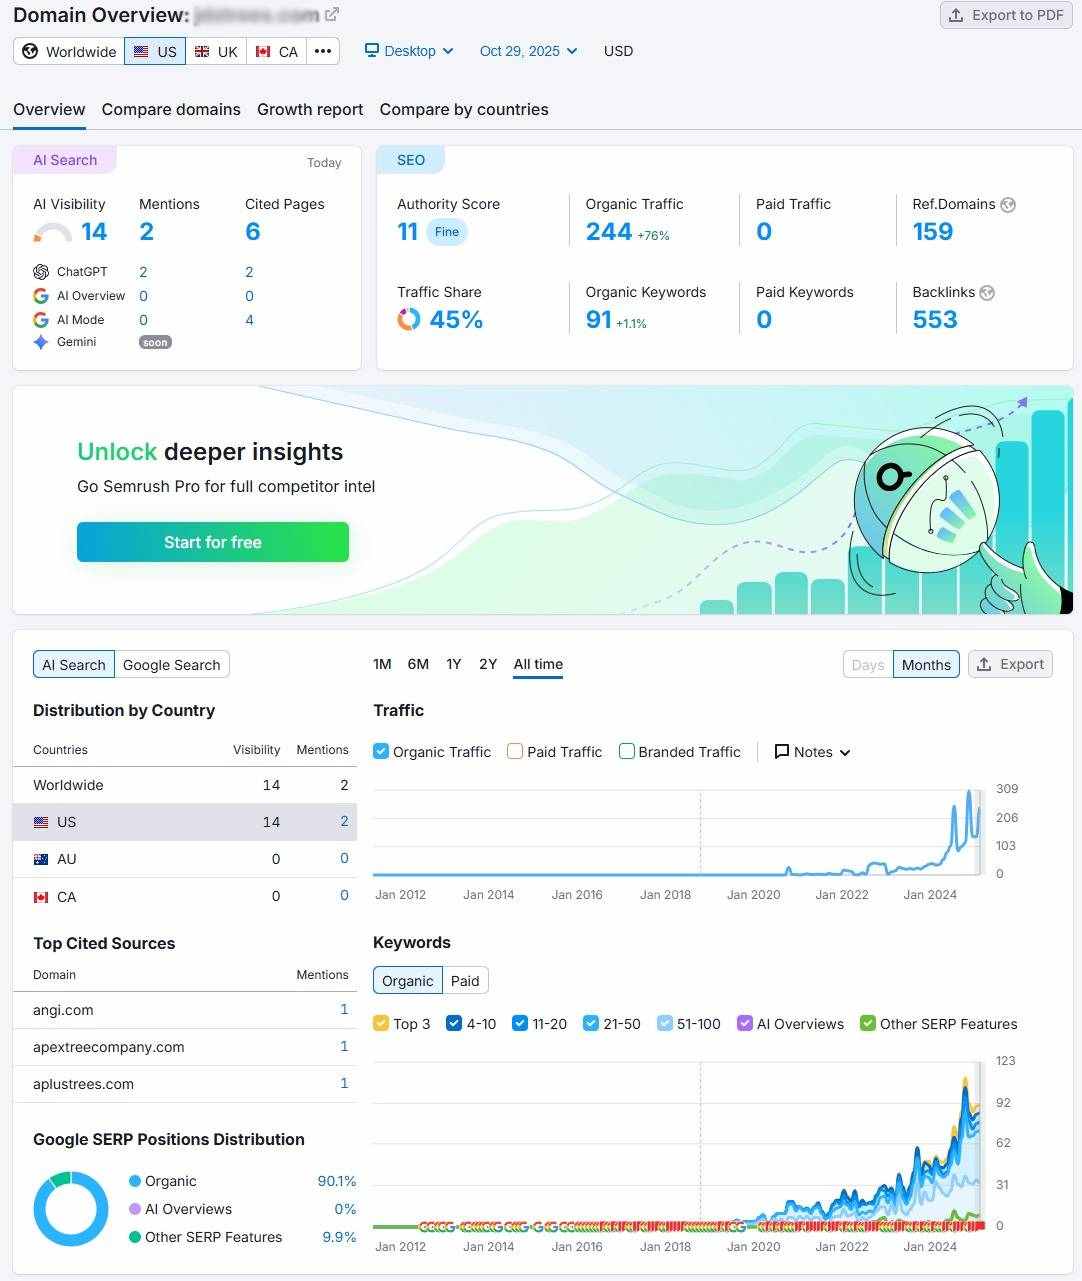Toggle the 11-20 positions checkbox
The image size is (1082, 1281).
click(x=520, y=1023)
